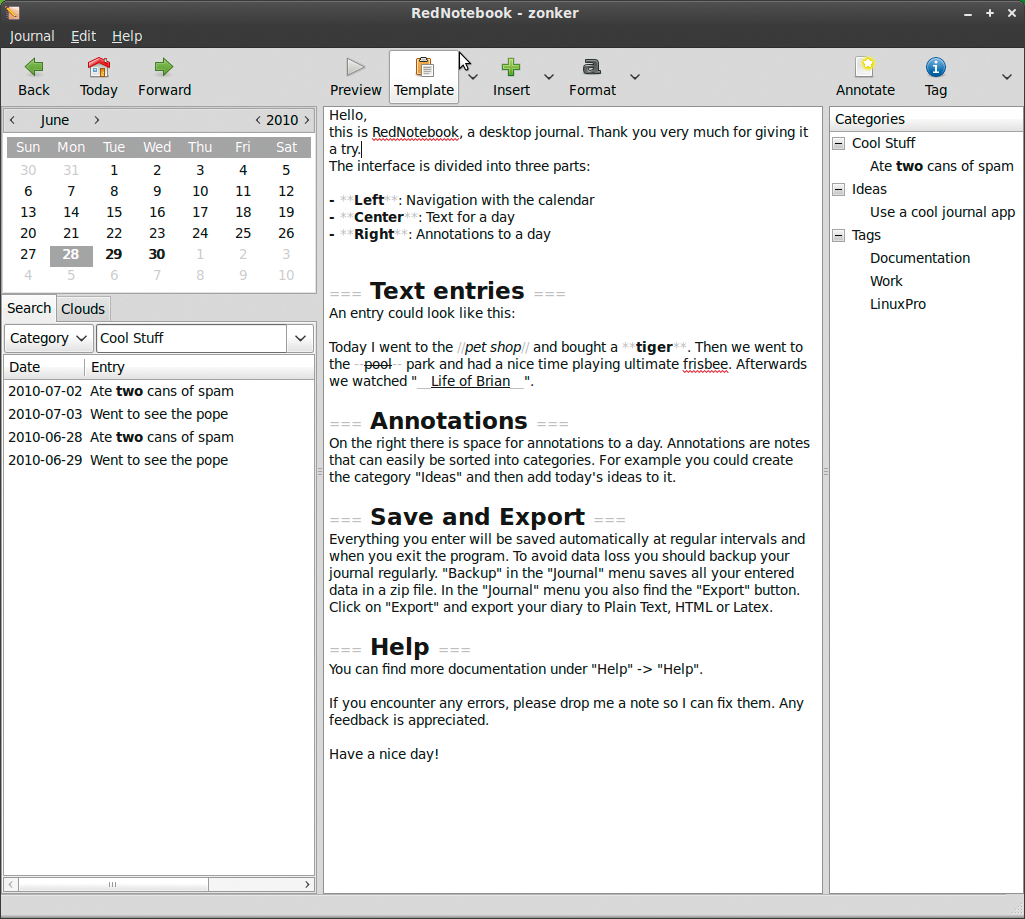Image resolution: width=1025 pixels, height=919 pixels.
Task: Collapse the Ideas category
Action: tap(839, 190)
